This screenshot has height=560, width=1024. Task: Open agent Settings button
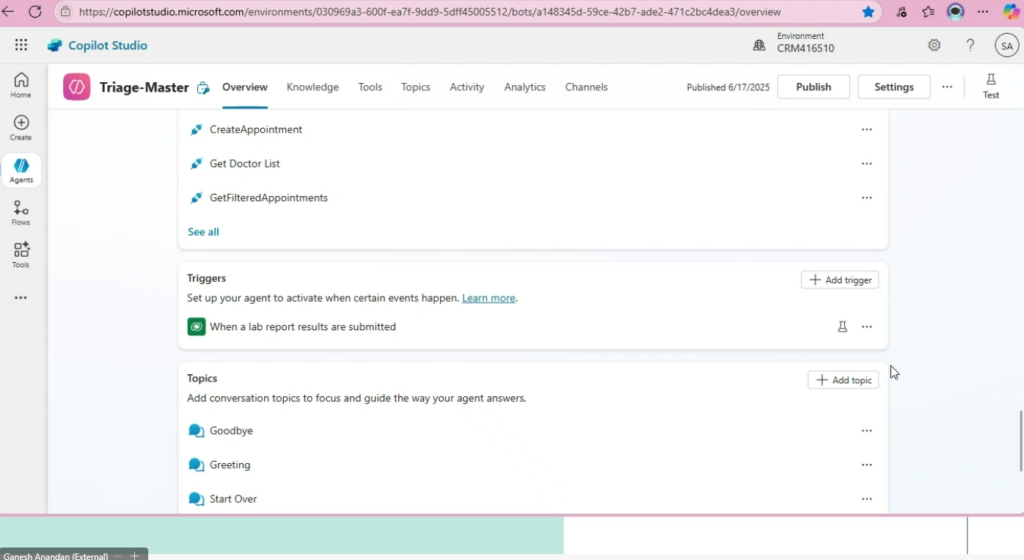(894, 87)
